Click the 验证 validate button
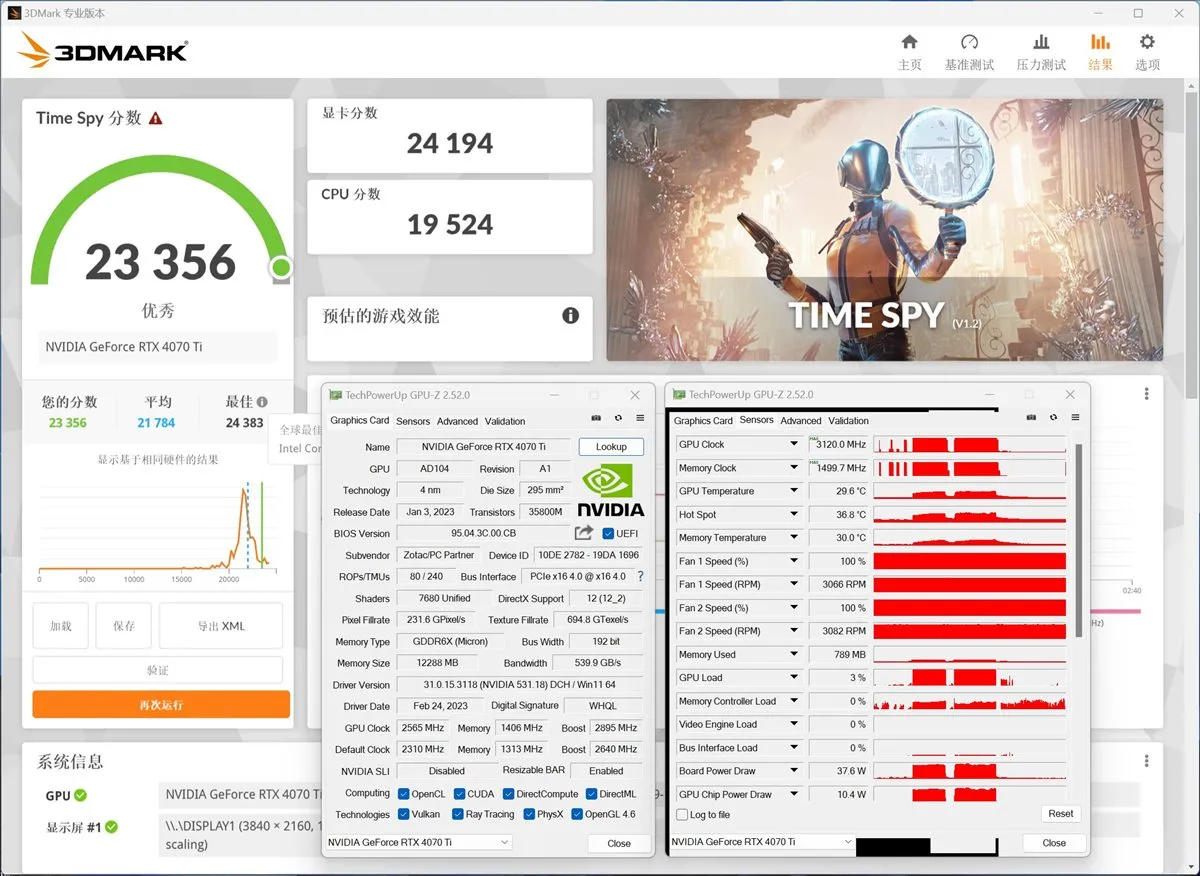Image resolution: width=1200 pixels, height=876 pixels. pos(158,670)
